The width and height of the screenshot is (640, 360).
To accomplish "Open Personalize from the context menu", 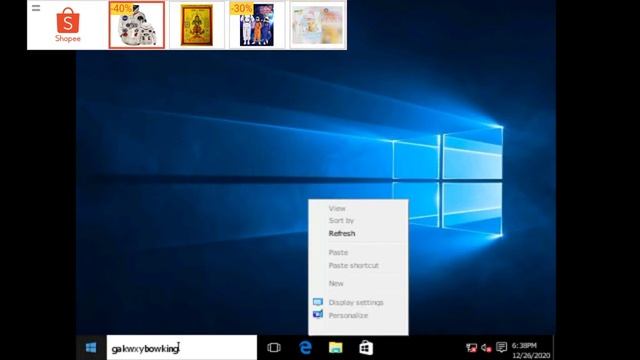I will (x=348, y=316).
